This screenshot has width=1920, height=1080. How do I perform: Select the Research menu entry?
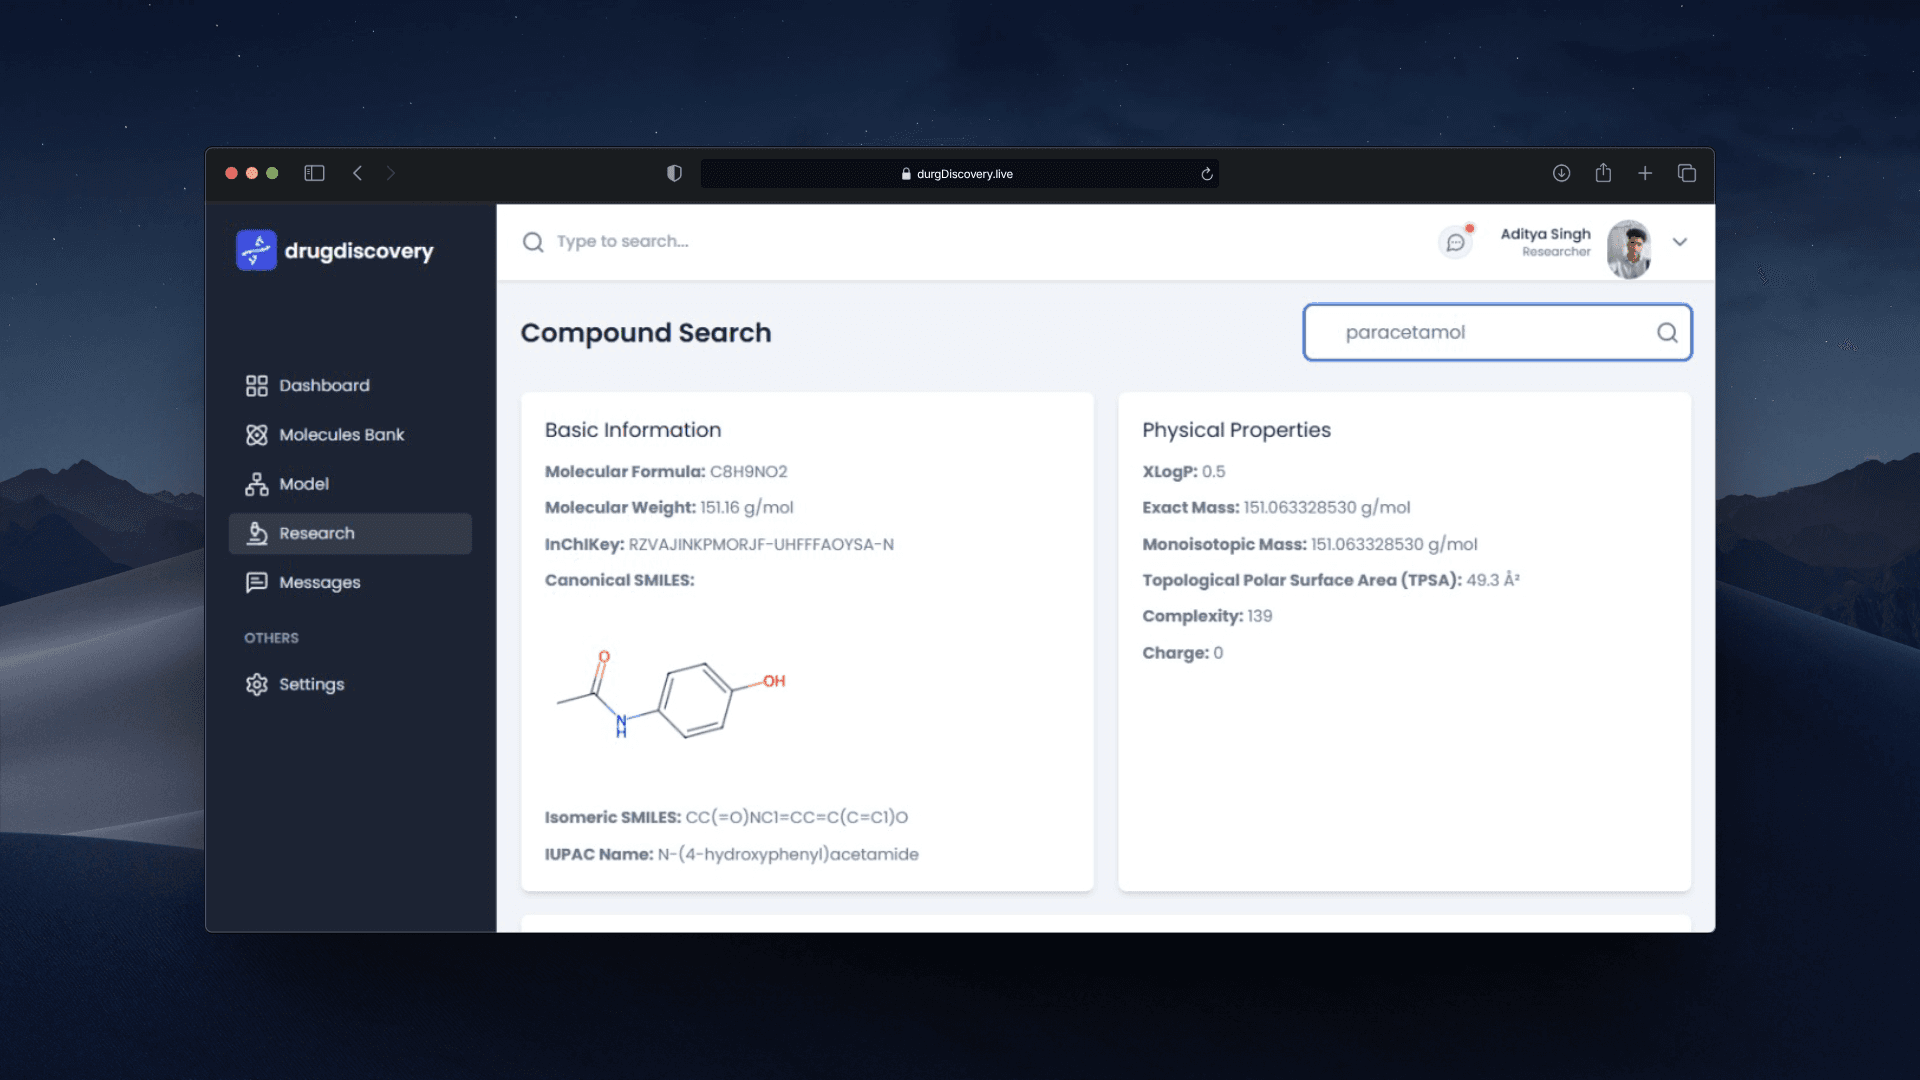pyautogui.click(x=316, y=533)
